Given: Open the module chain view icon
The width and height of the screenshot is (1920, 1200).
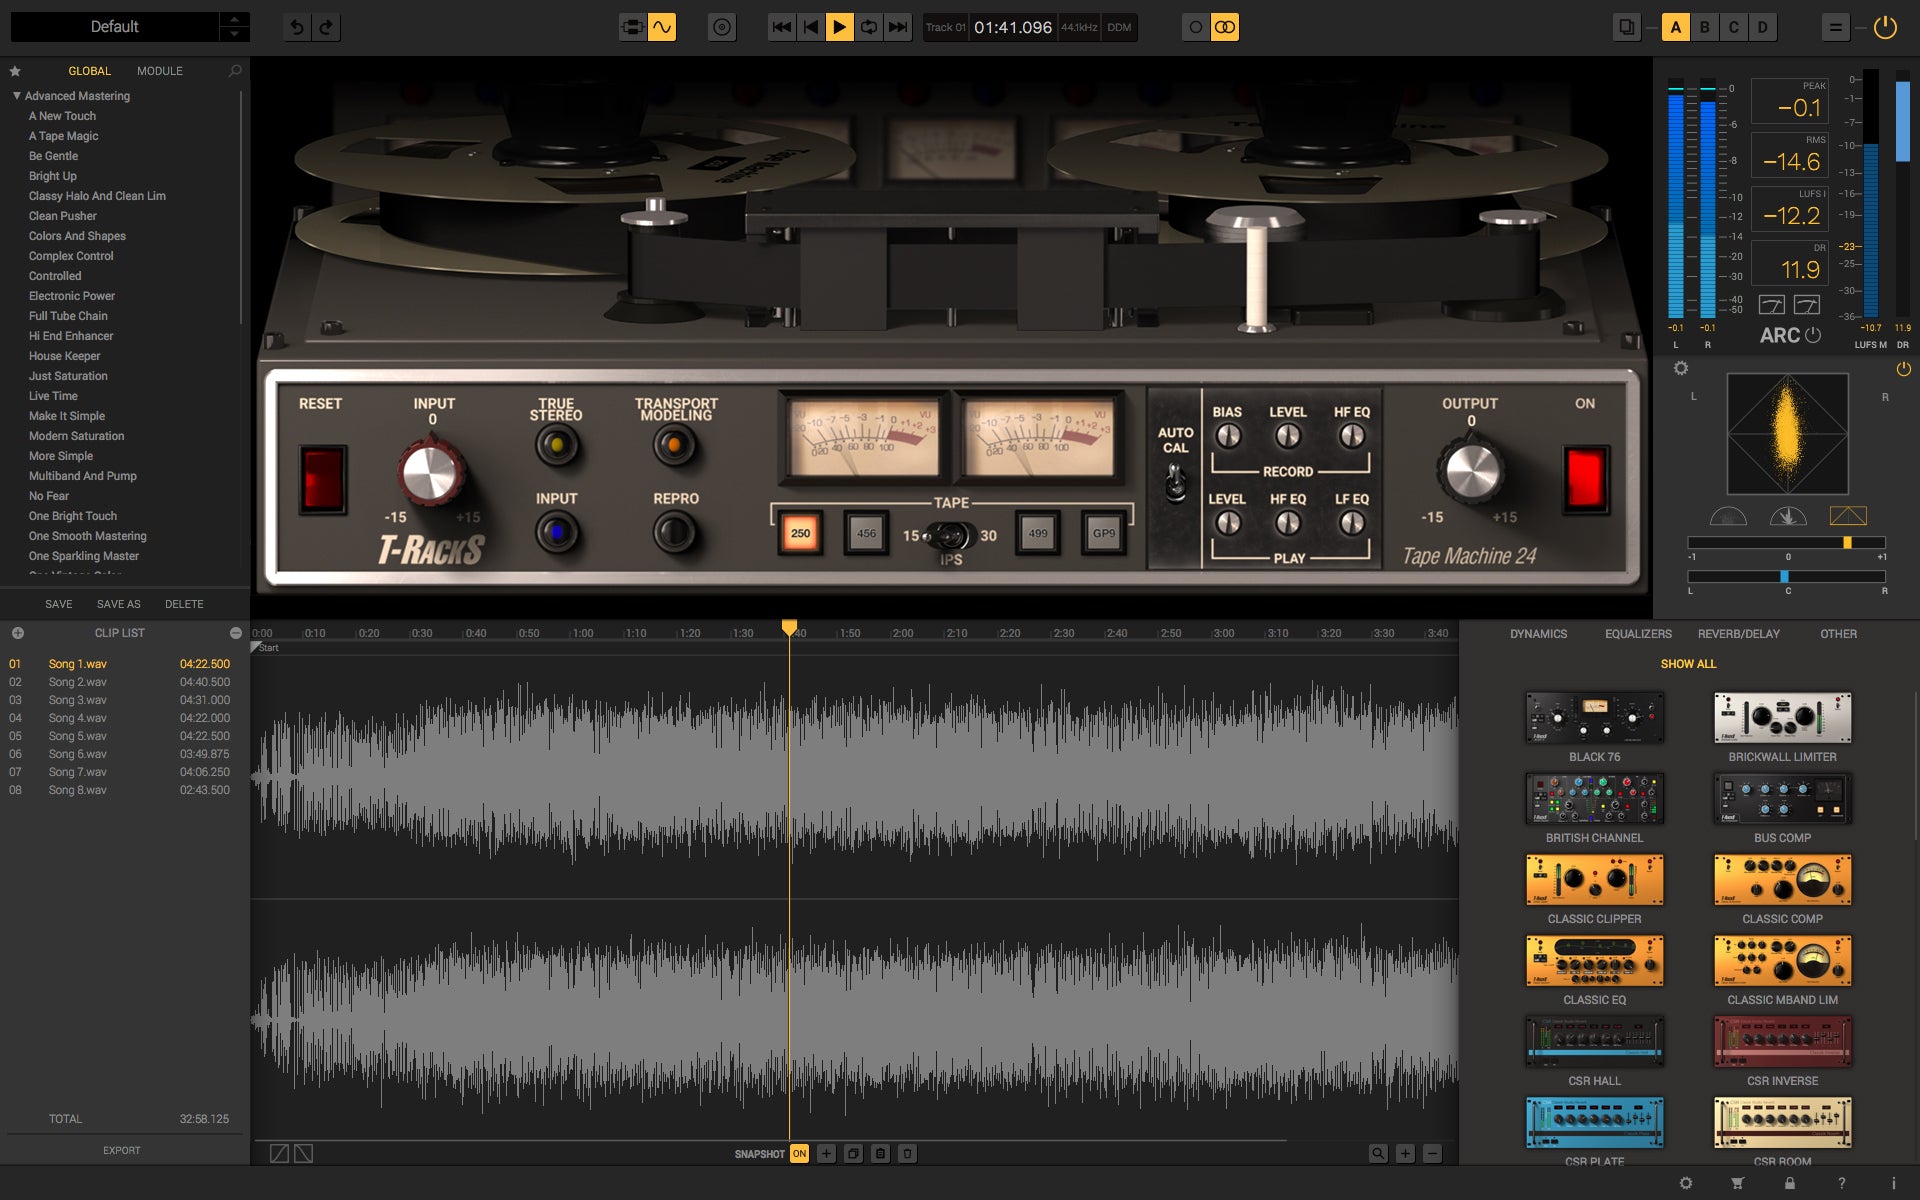Looking at the screenshot, I should [x=631, y=27].
